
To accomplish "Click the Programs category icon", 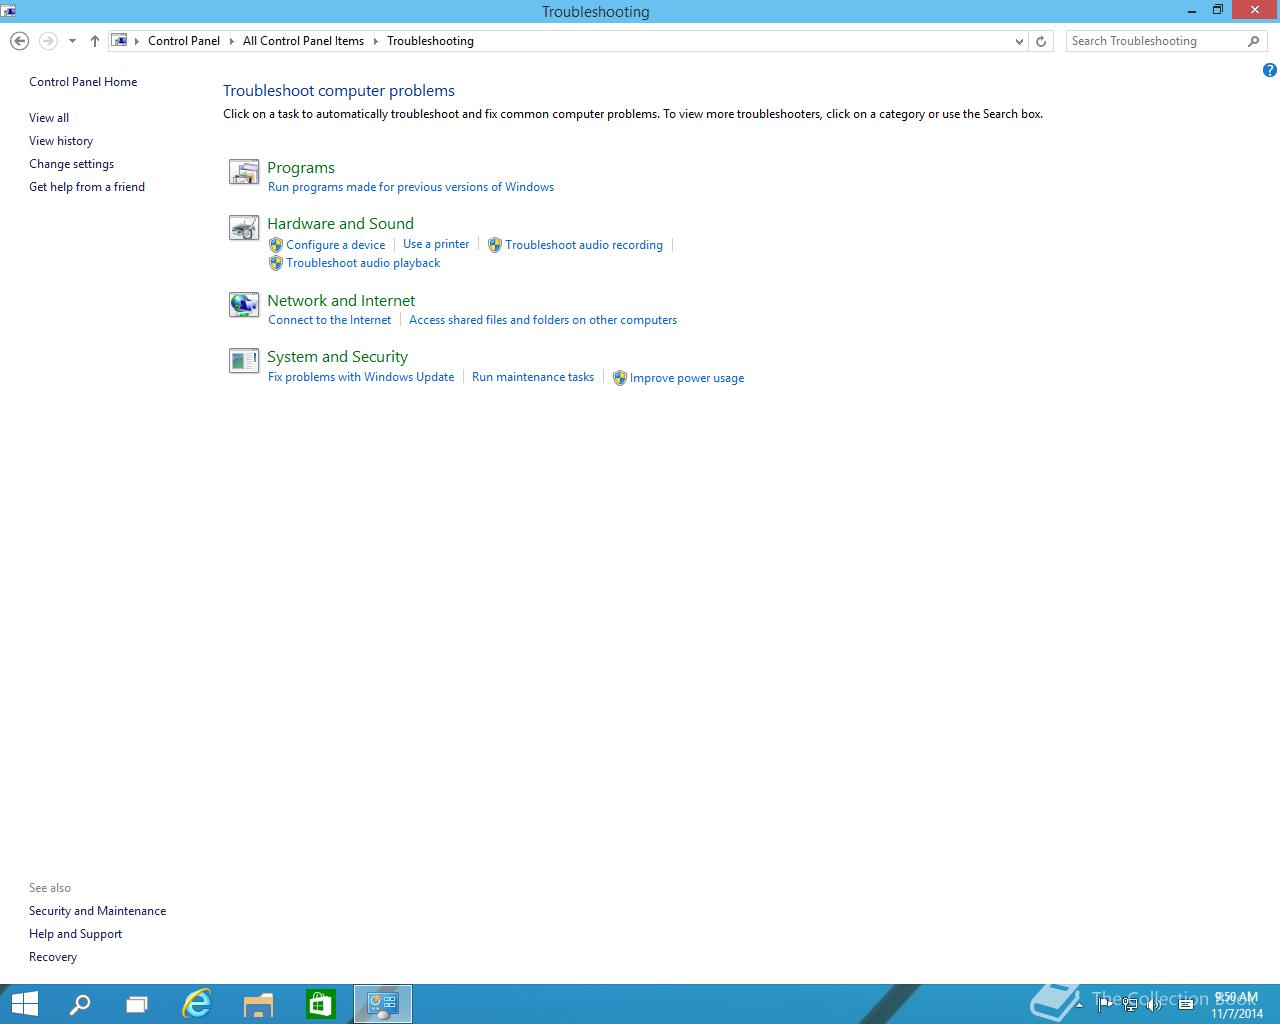I will coord(244,172).
